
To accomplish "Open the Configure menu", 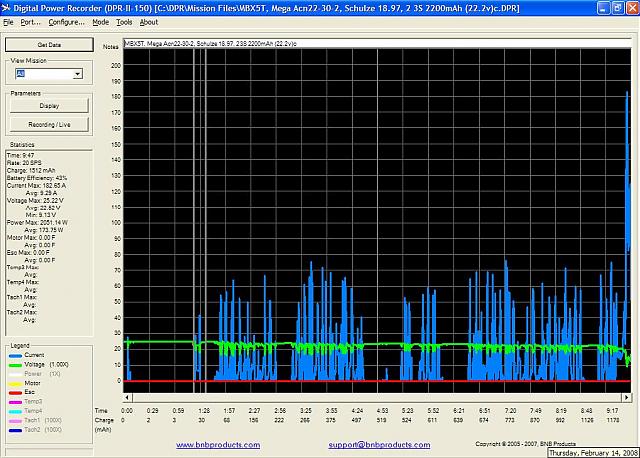I will (x=66, y=21).
